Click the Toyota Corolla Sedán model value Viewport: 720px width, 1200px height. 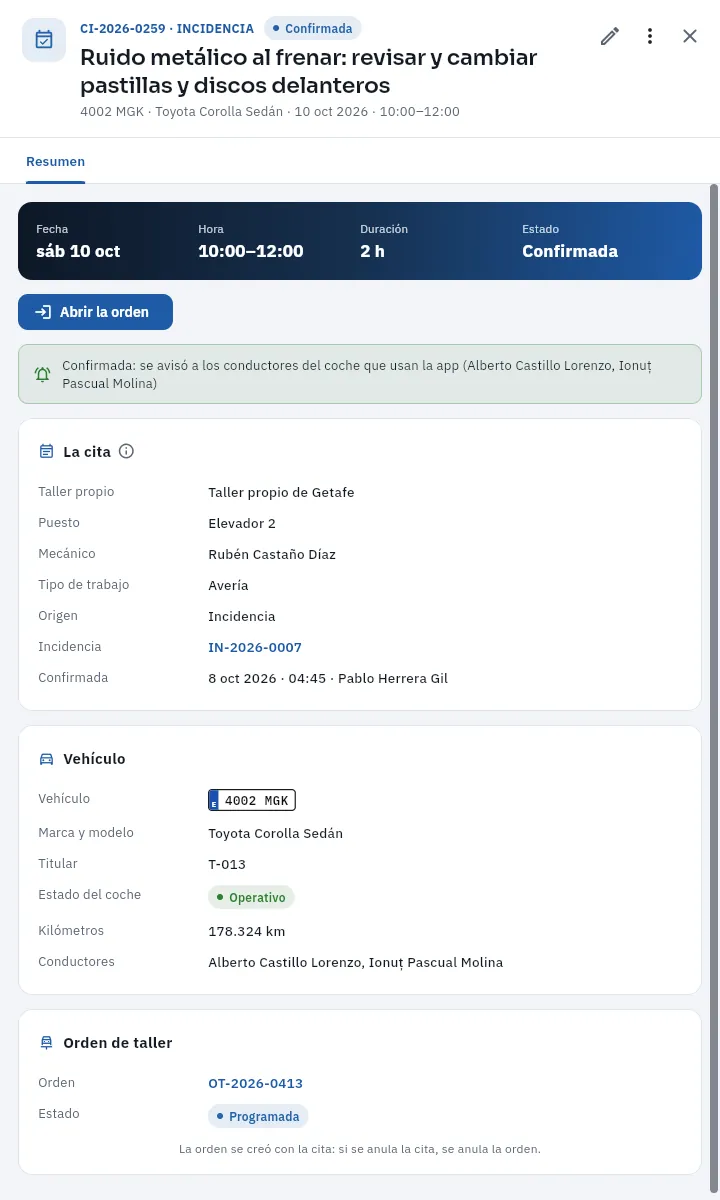coord(275,833)
